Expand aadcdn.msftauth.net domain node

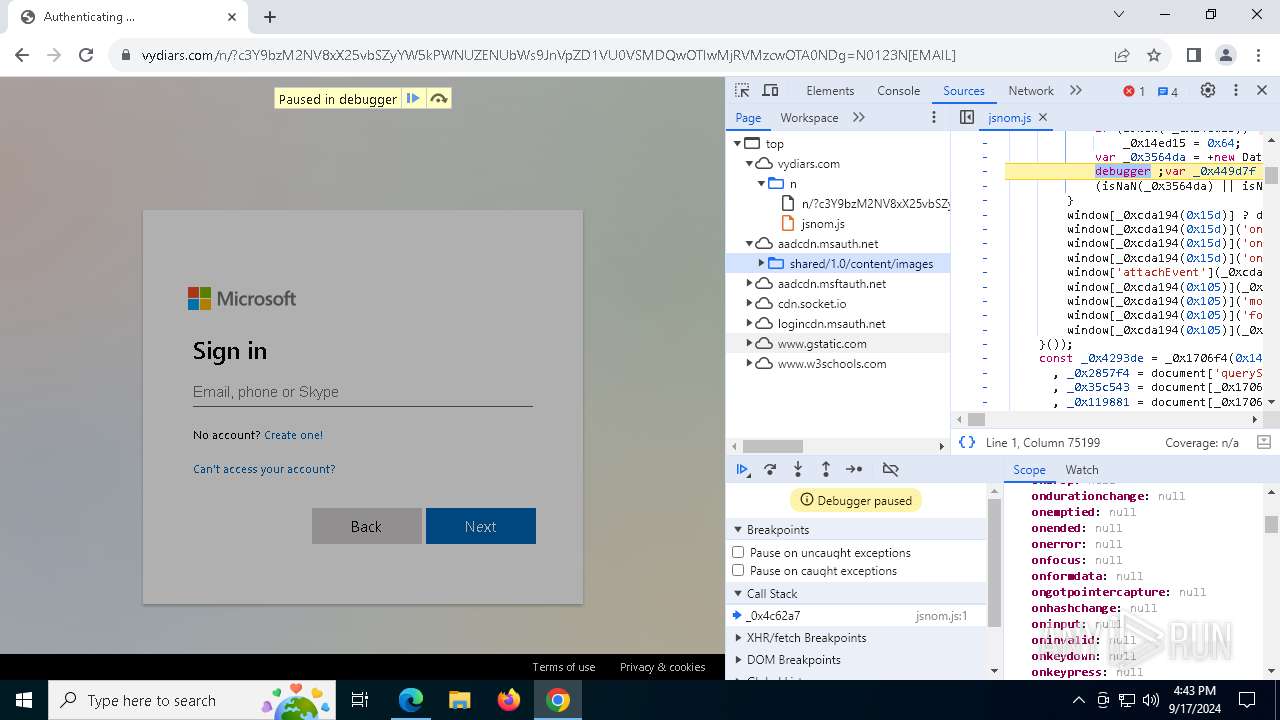pyautogui.click(x=750, y=283)
